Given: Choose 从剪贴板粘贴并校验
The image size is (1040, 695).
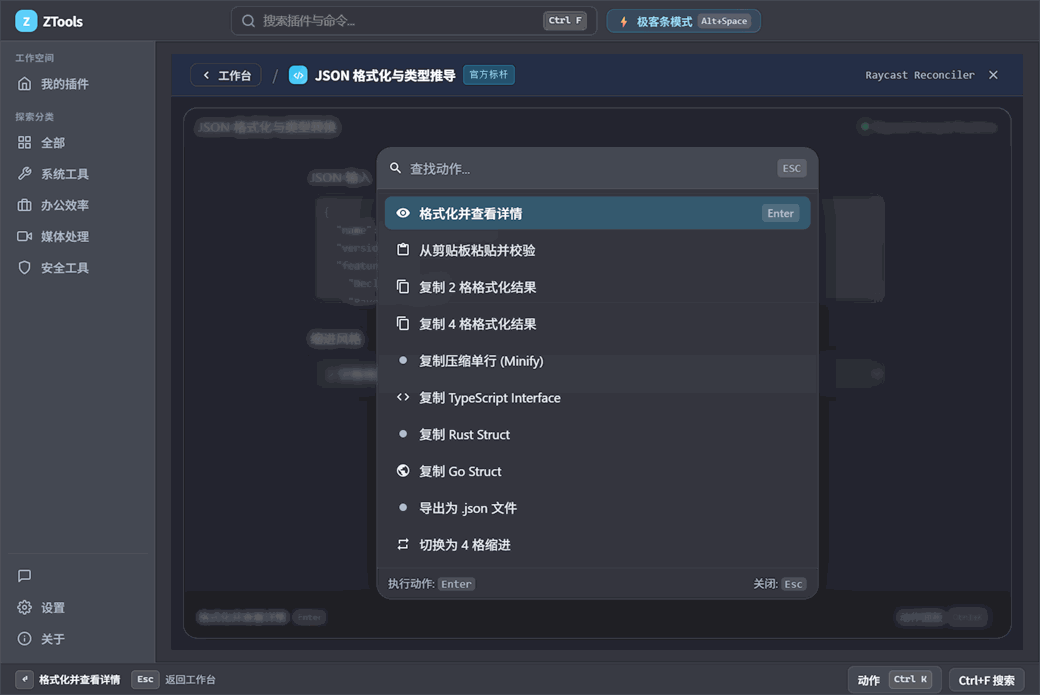Looking at the screenshot, I should 597,250.
